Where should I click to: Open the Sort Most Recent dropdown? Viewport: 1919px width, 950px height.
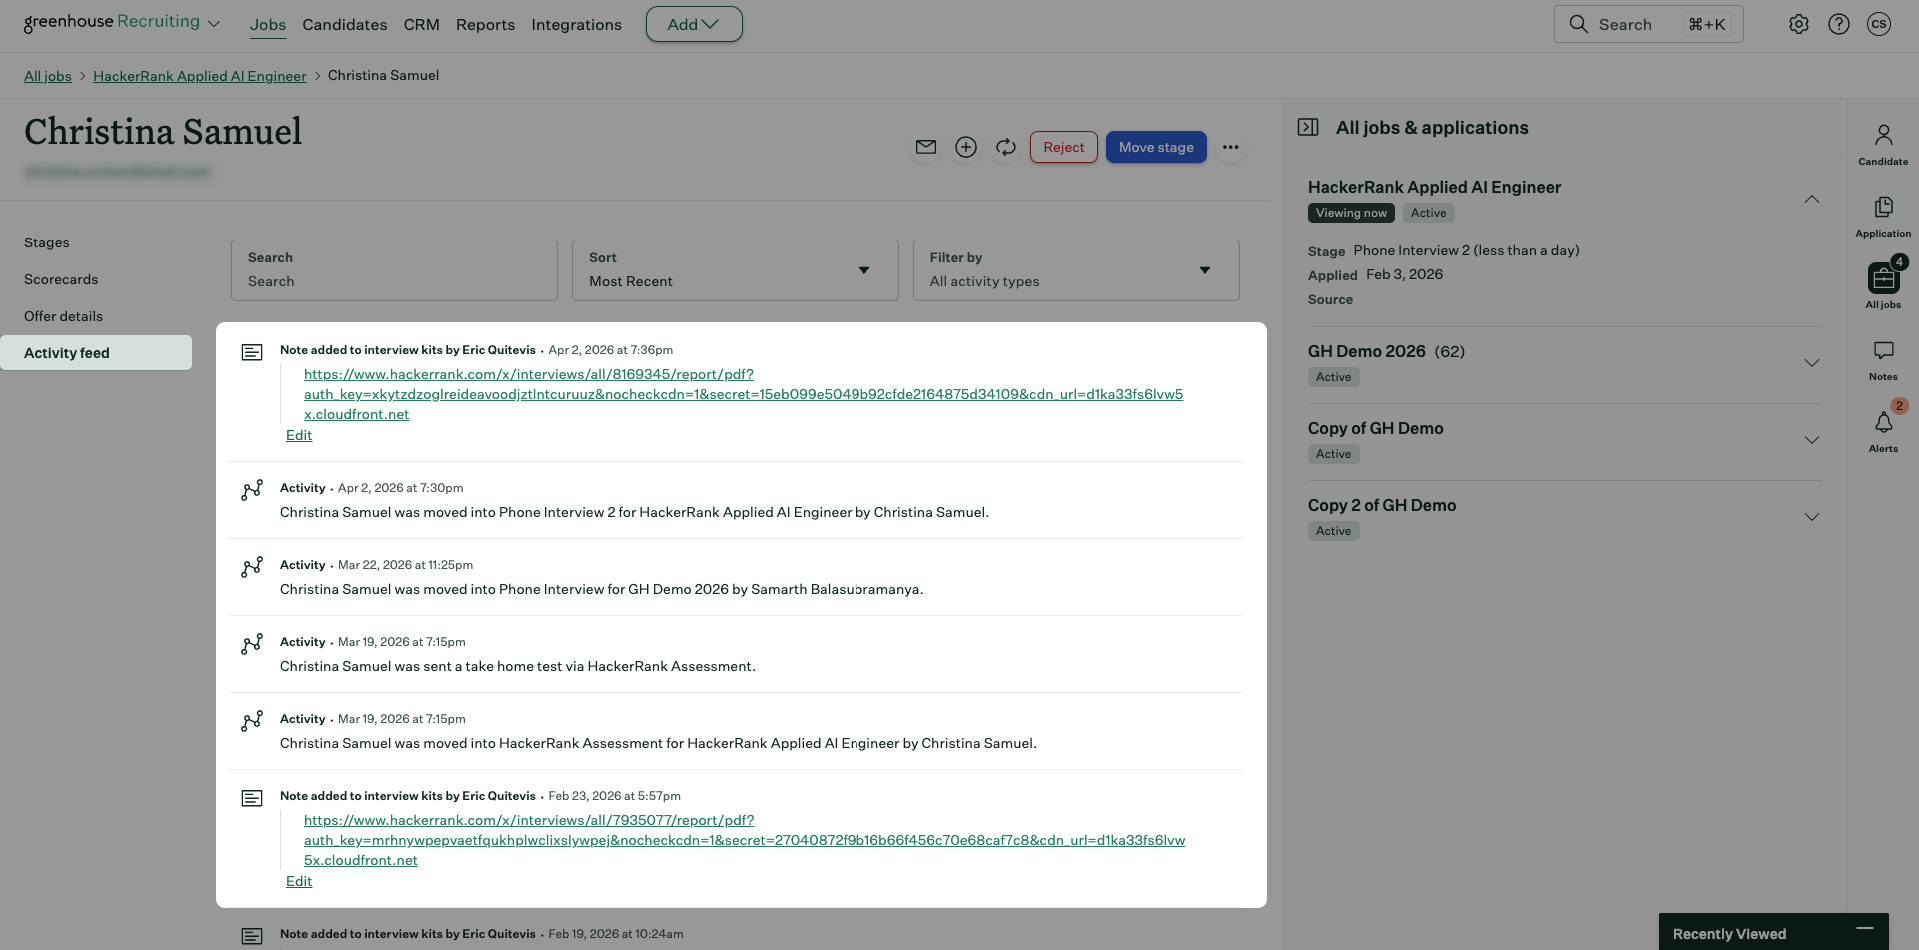[x=735, y=270]
